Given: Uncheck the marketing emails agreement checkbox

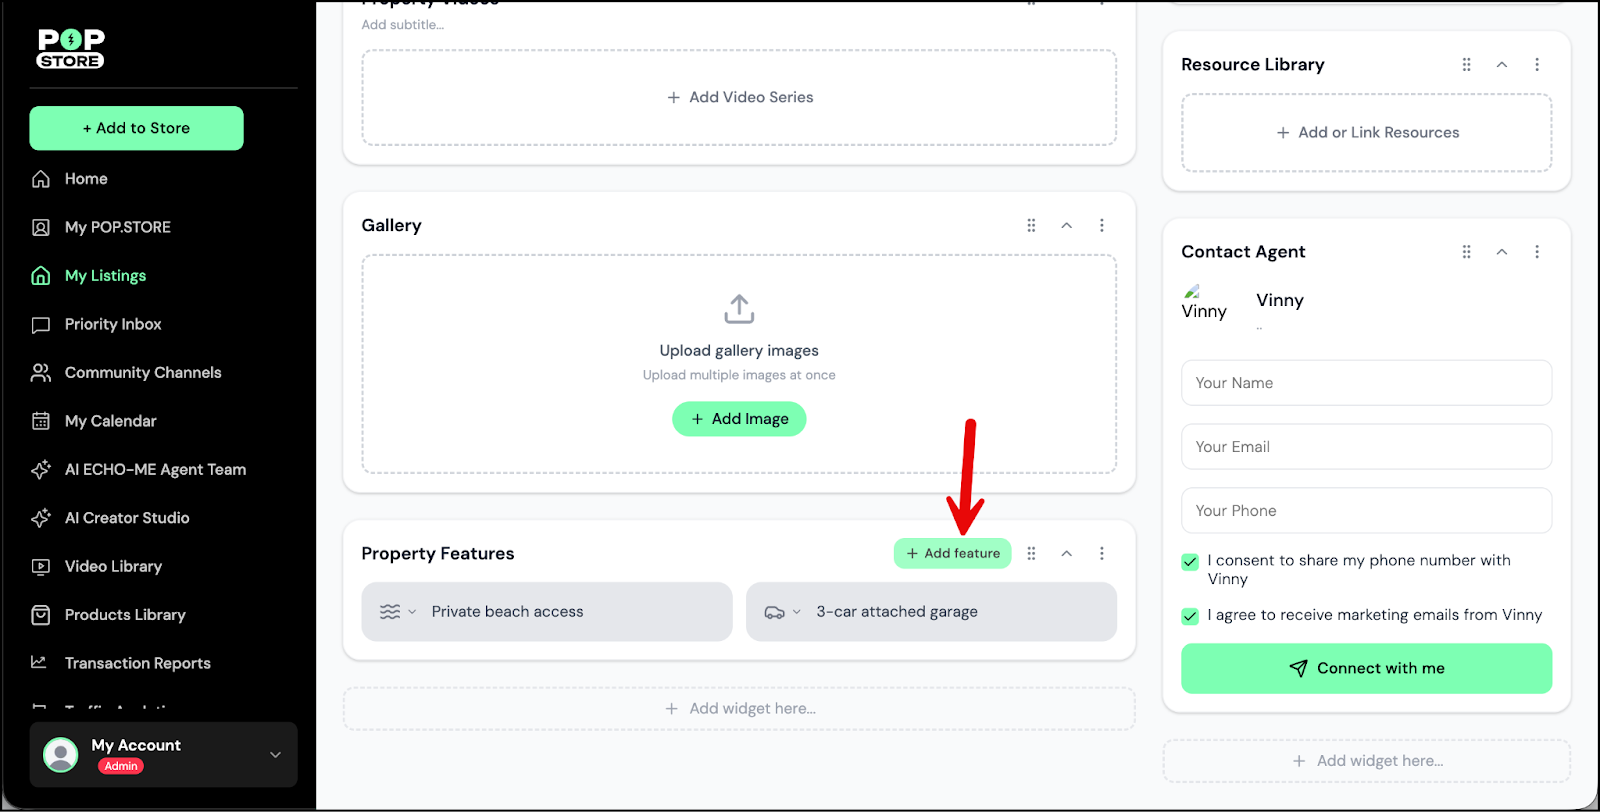Looking at the screenshot, I should click(1190, 616).
